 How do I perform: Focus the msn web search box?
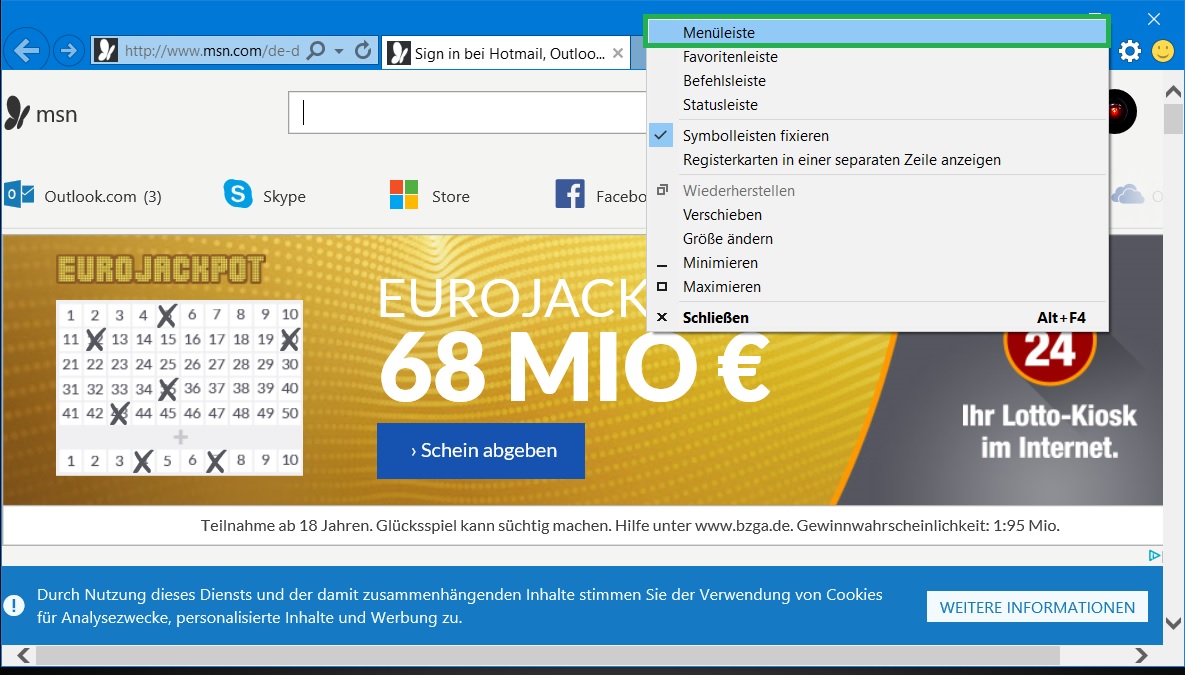click(466, 113)
